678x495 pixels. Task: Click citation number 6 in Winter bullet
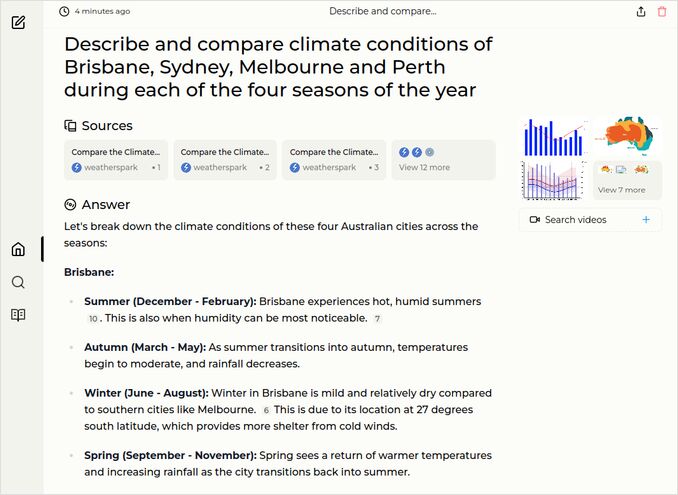coord(266,410)
